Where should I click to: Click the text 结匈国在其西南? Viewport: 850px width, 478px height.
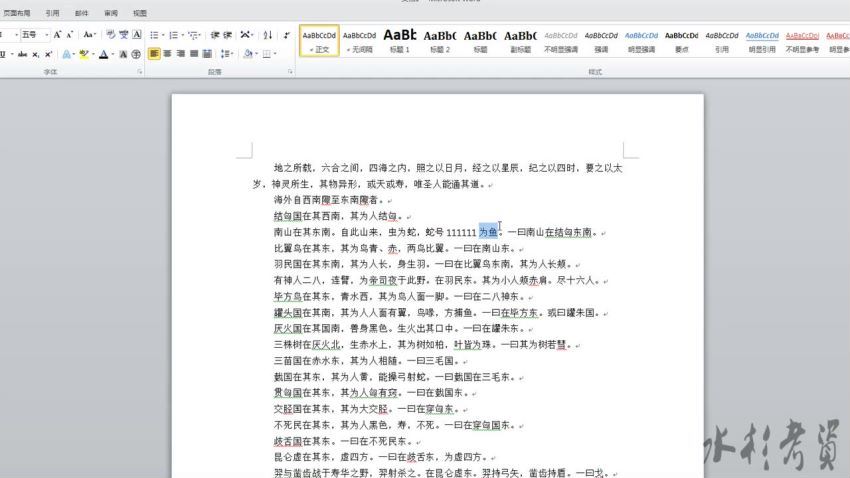(x=307, y=216)
